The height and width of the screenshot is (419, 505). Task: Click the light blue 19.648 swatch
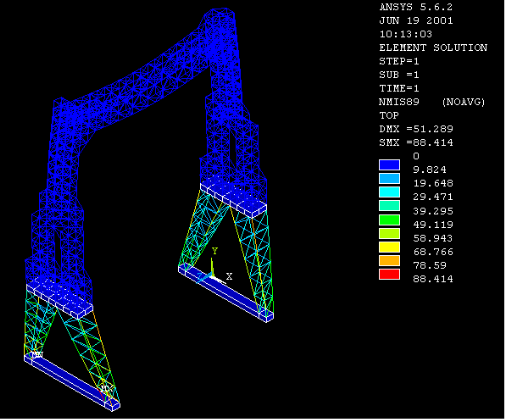coord(389,179)
